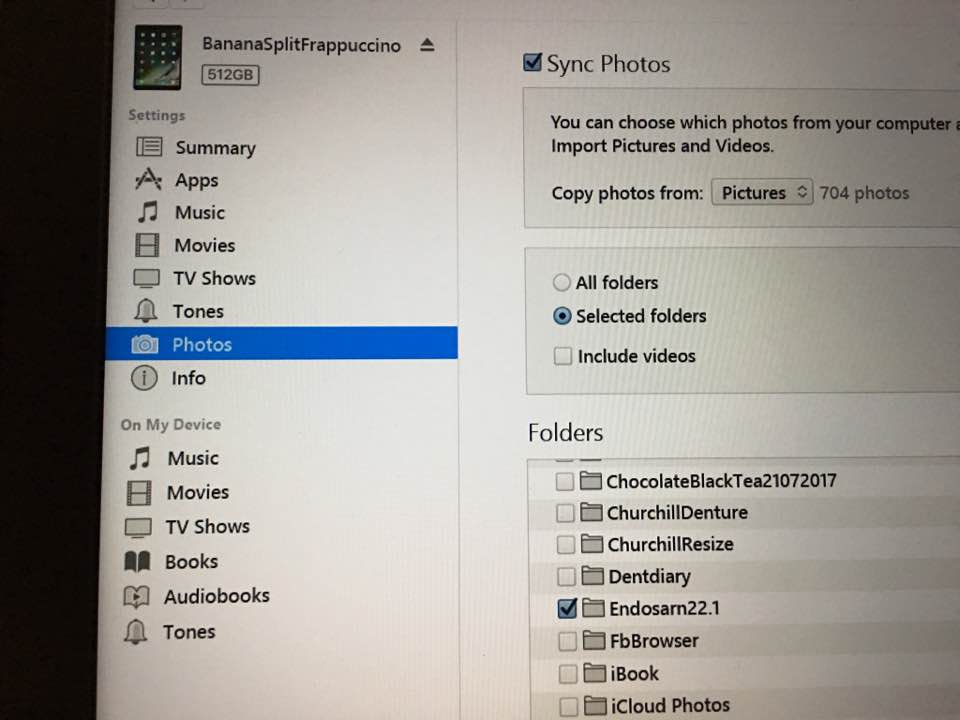Open the Info section icon
Screen dimensions: 960x720
pyautogui.click(x=143, y=378)
